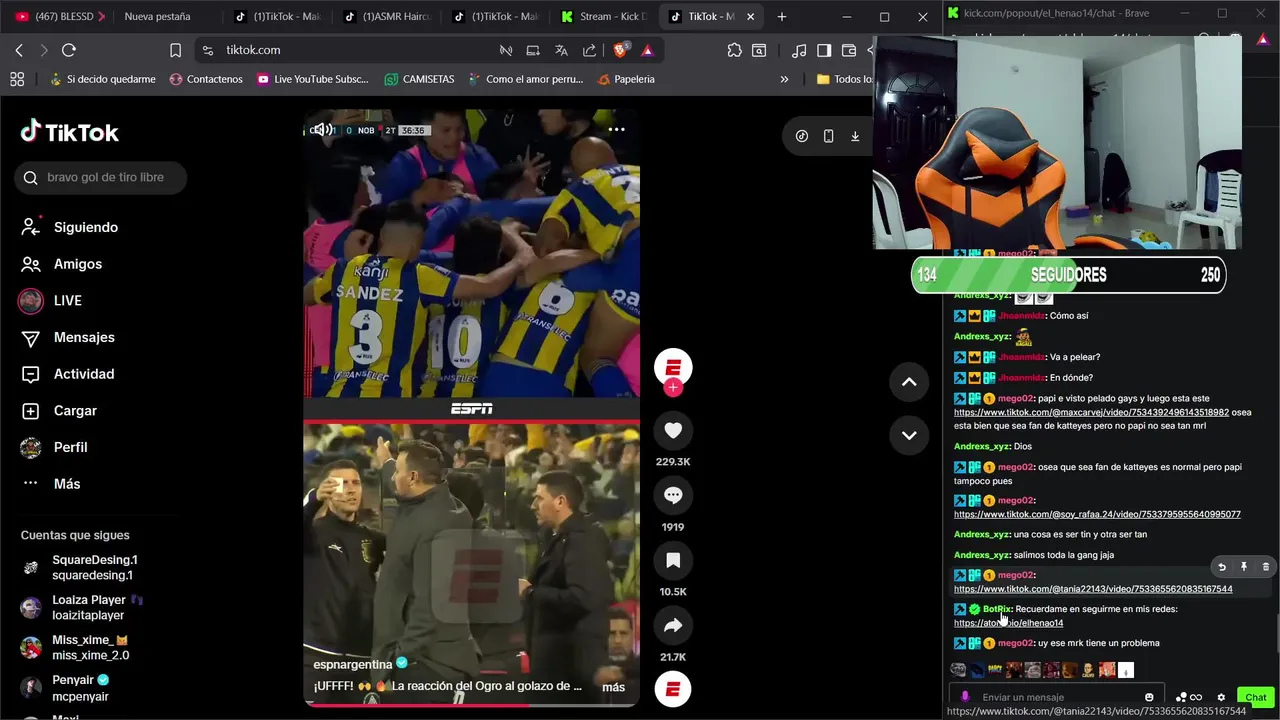Open the 'Papeleria' bookmark
This screenshot has width=1280, height=720.
point(626,79)
